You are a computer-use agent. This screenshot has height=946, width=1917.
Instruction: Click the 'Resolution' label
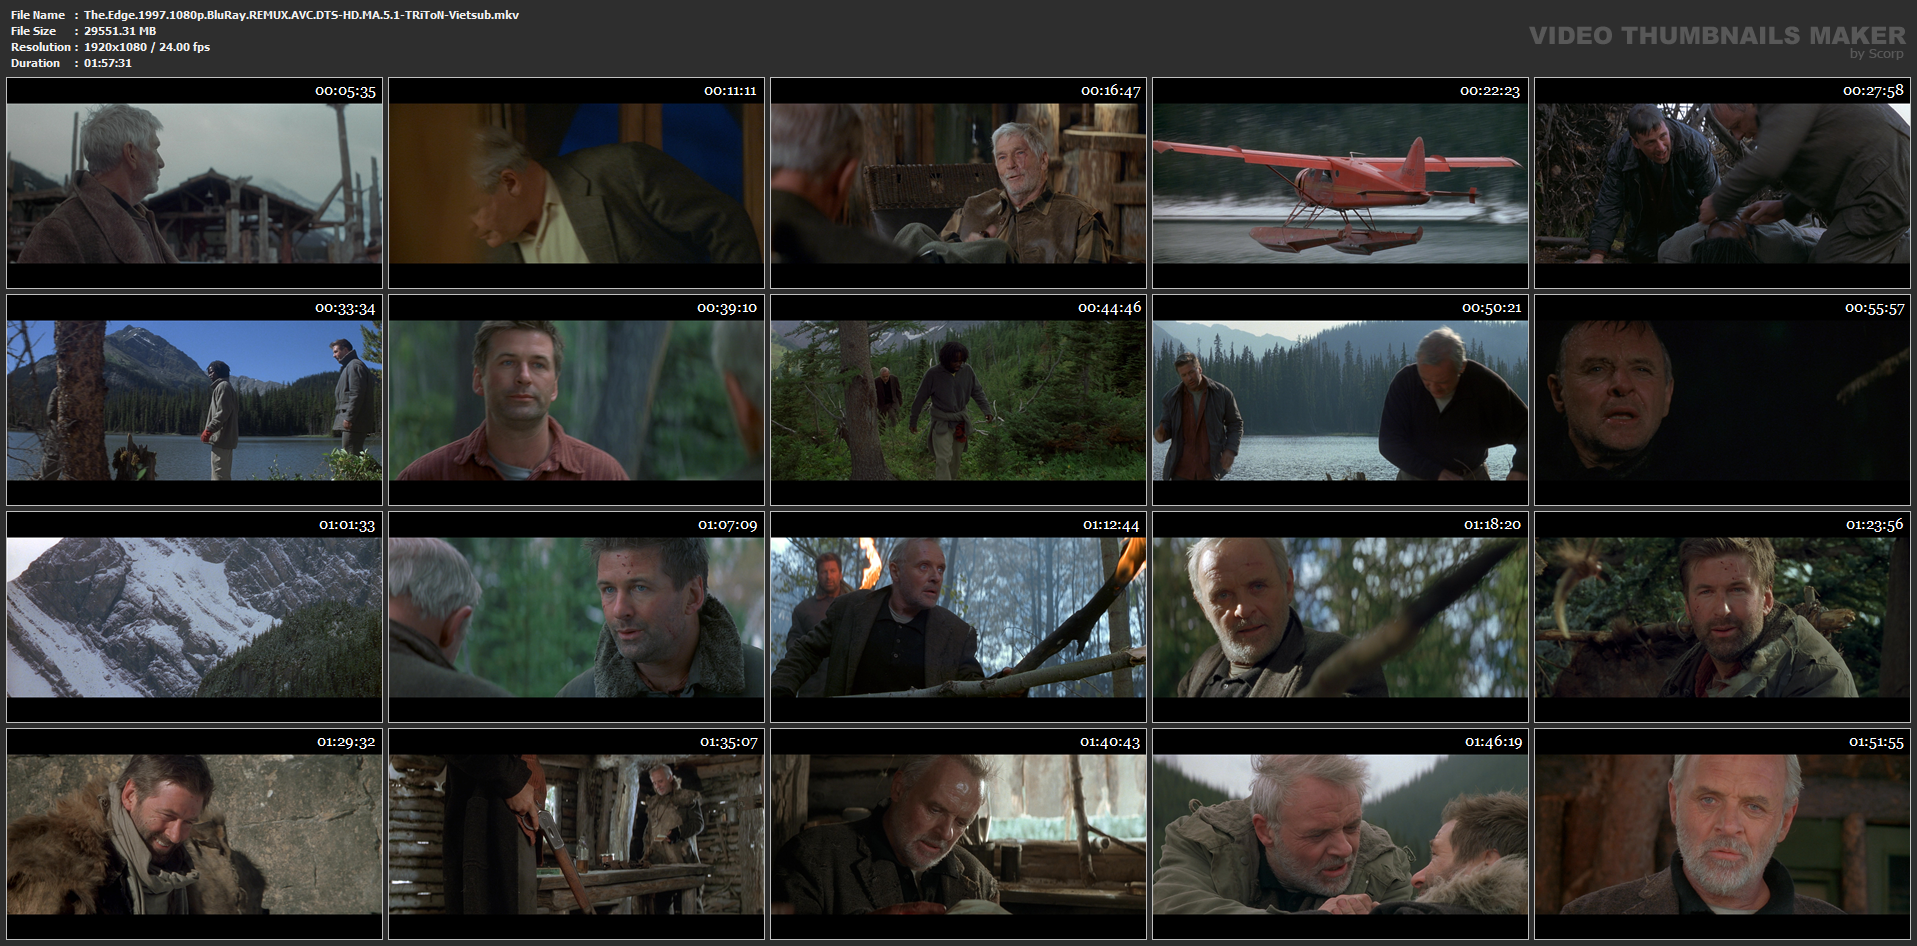coord(41,47)
